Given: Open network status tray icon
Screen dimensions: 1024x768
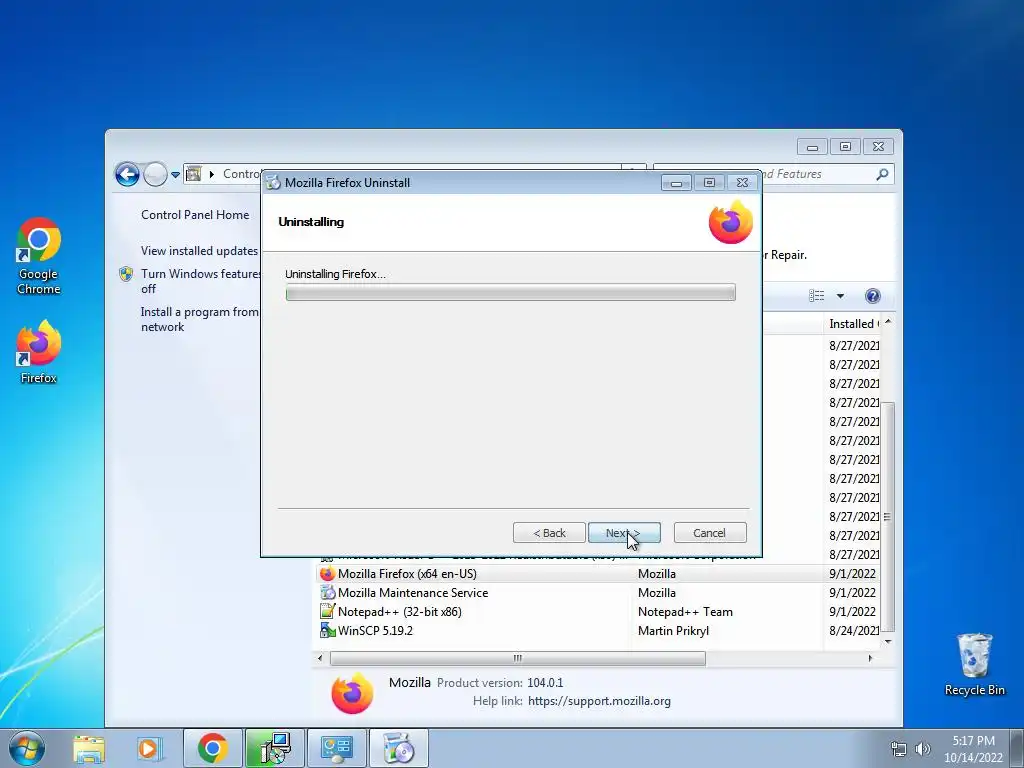Looking at the screenshot, I should [899, 749].
